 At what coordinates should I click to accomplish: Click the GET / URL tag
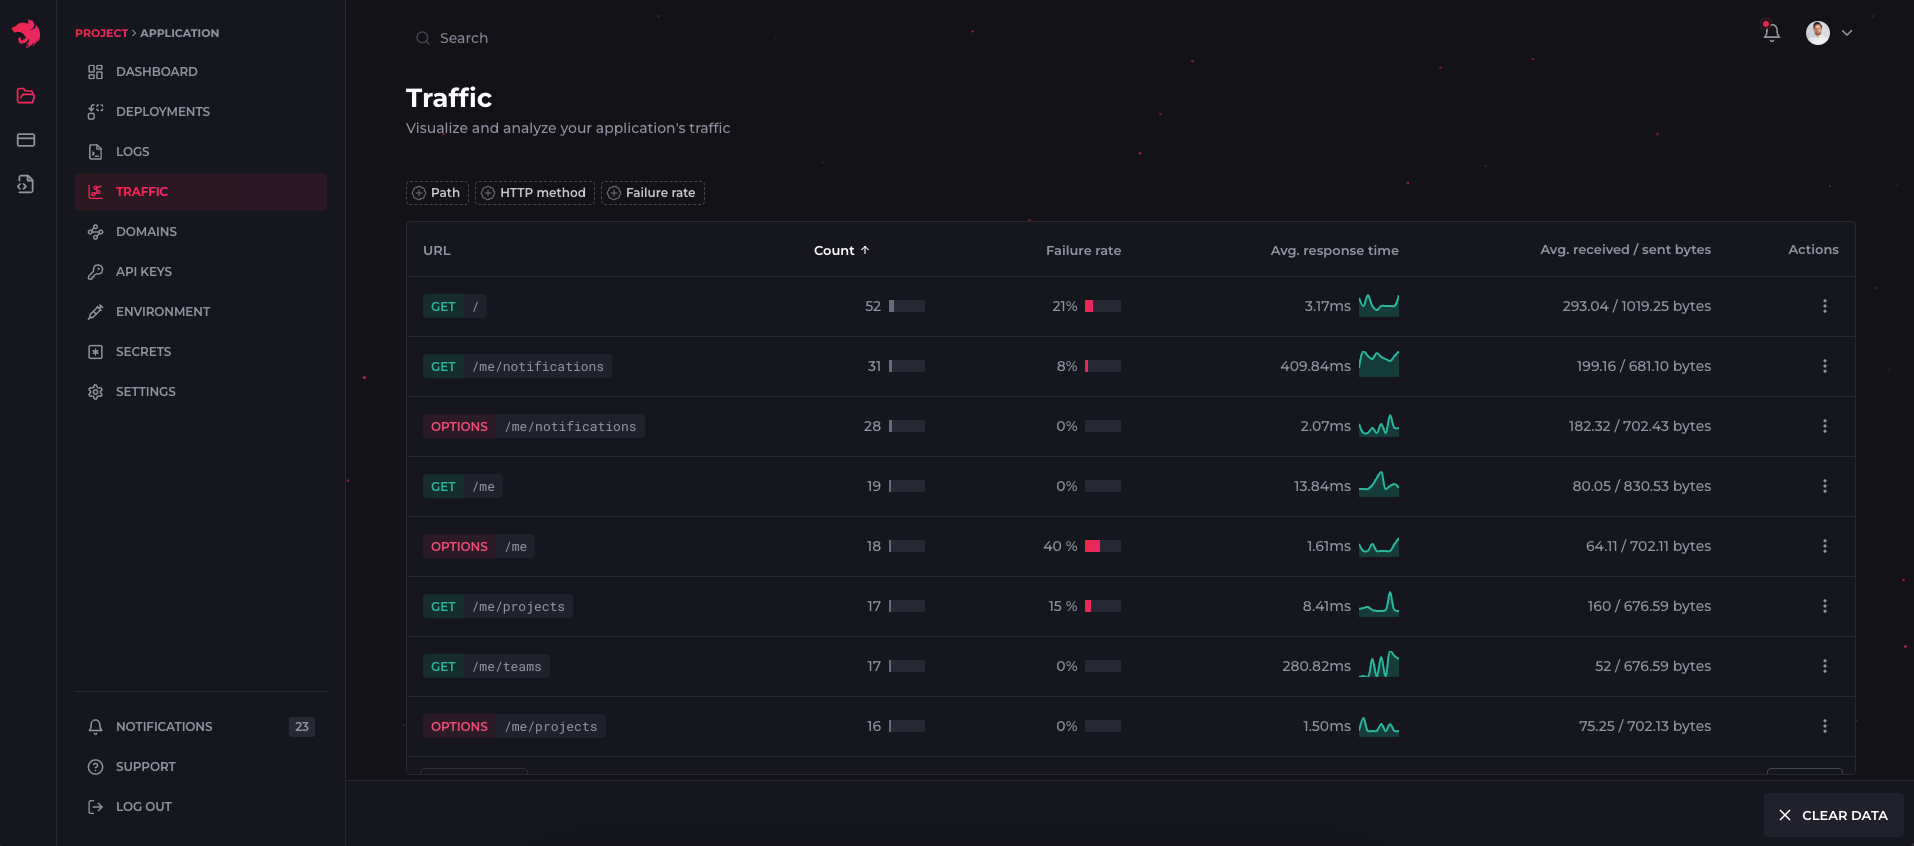(x=455, y=306)
